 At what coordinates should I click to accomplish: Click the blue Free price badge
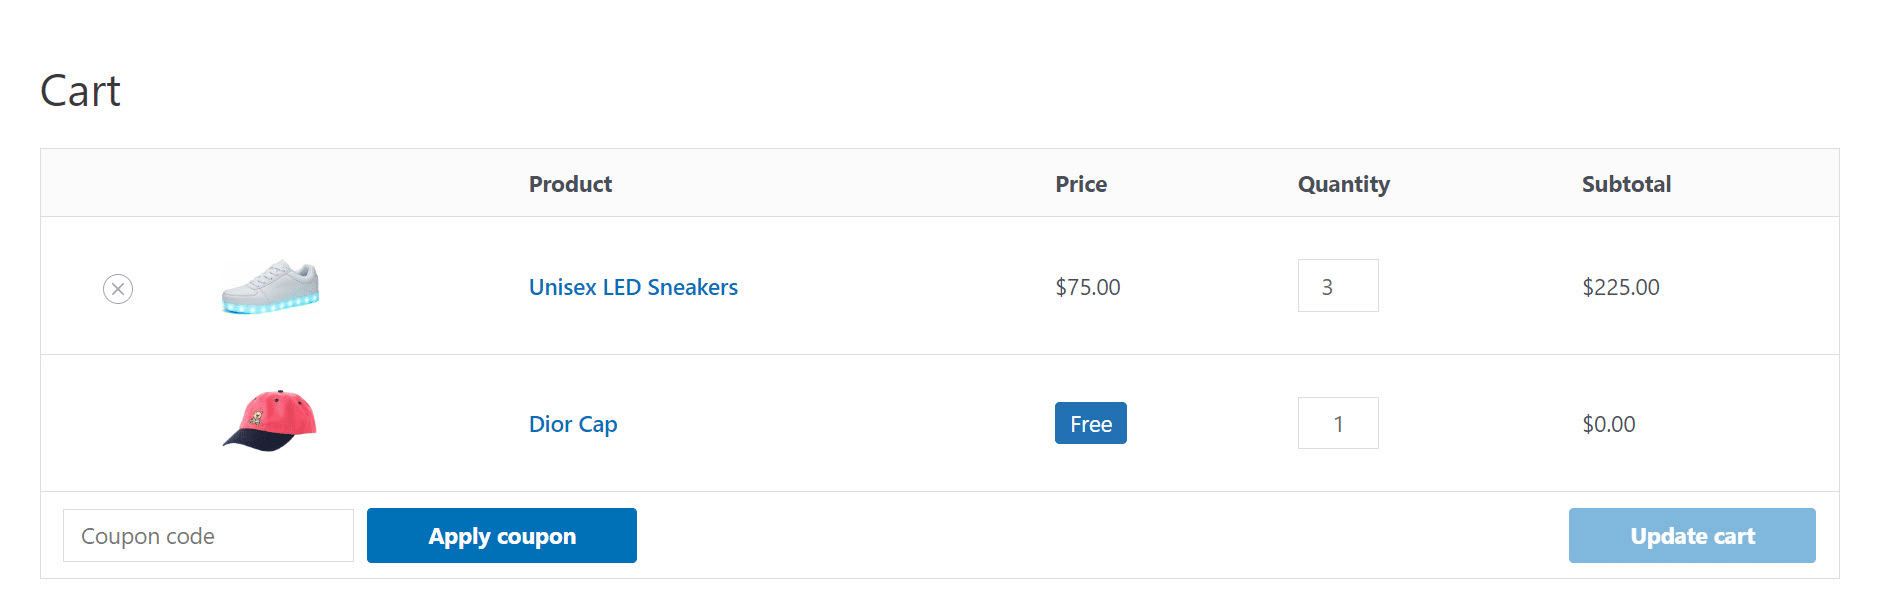coord(1090,423)
